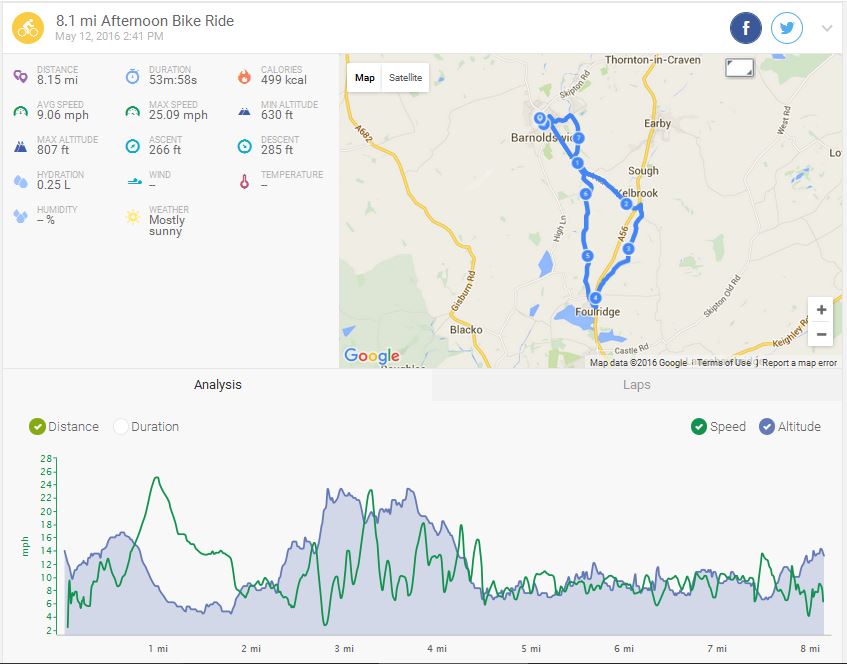The width and height of the screenshot is (847, 664).
Task: Switch map to Satellite view
Action: [406, 78]
